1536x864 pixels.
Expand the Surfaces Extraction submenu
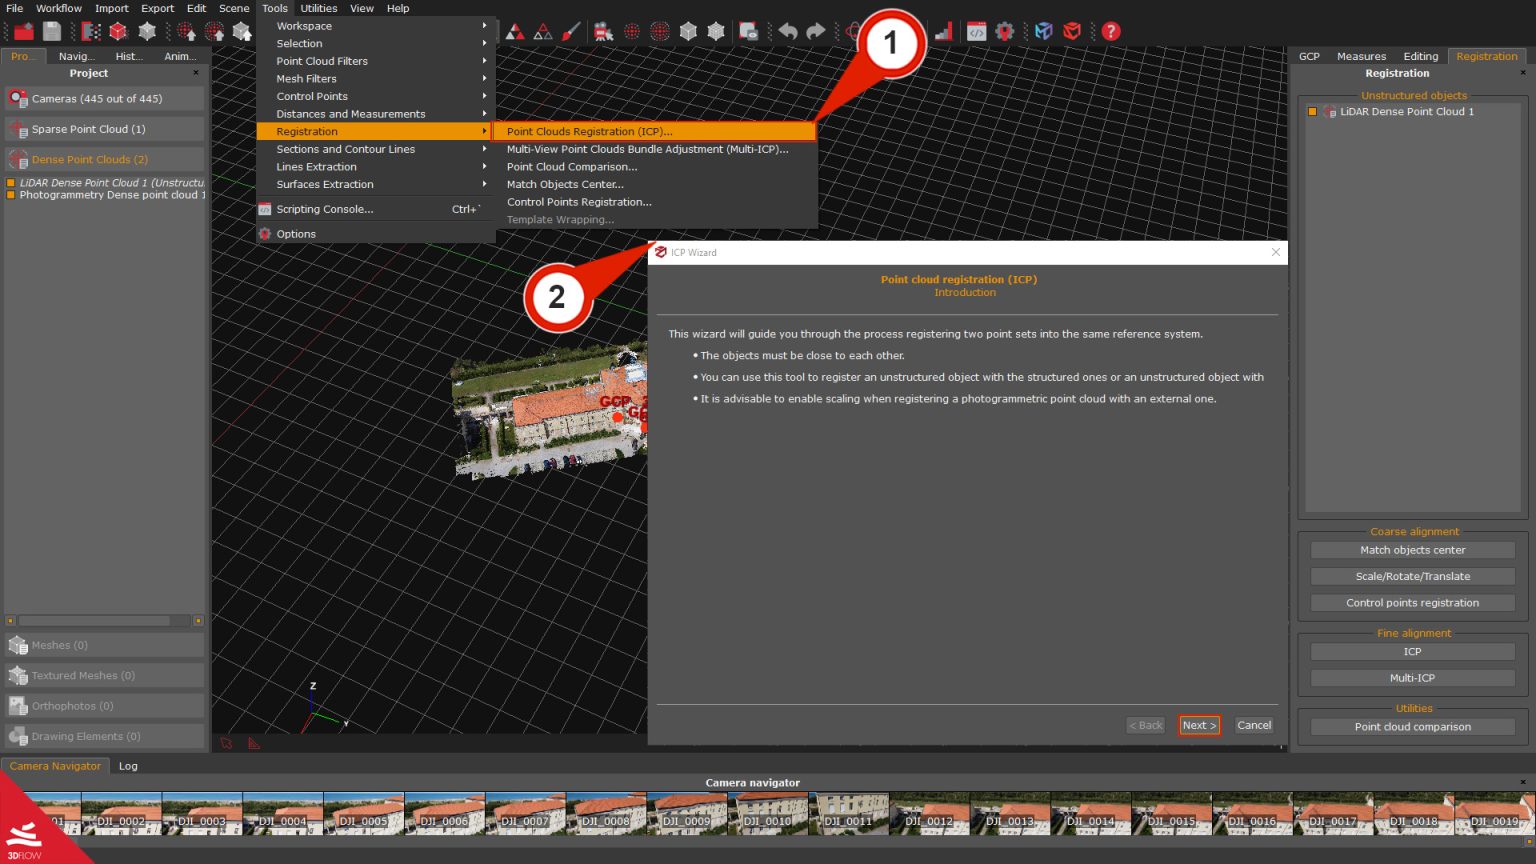324,184
